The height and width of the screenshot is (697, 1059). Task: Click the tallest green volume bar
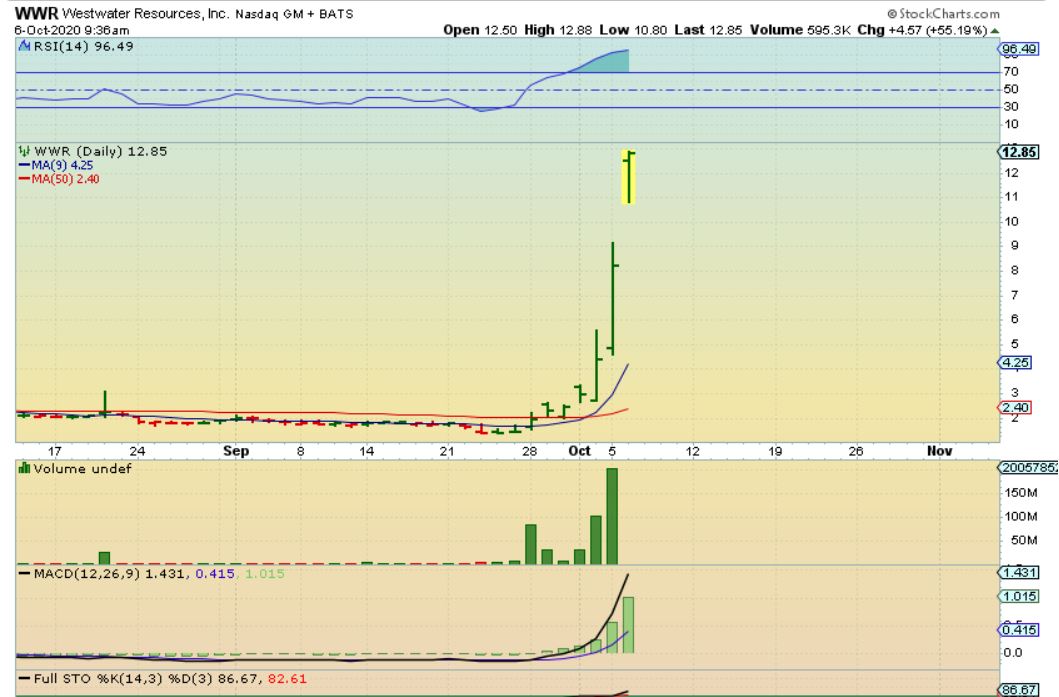[612, 516]
